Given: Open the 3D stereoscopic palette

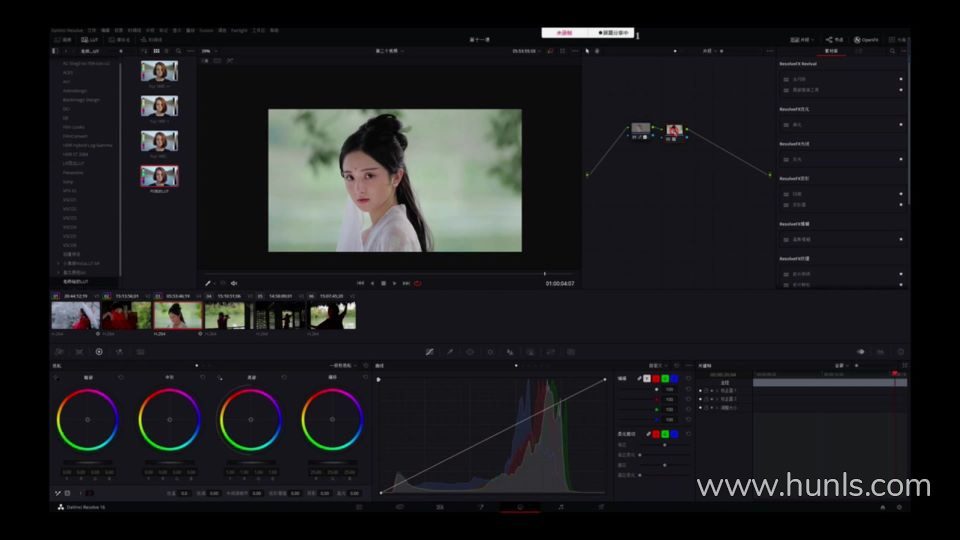Looking at the screenshot, I should (571, 352).
